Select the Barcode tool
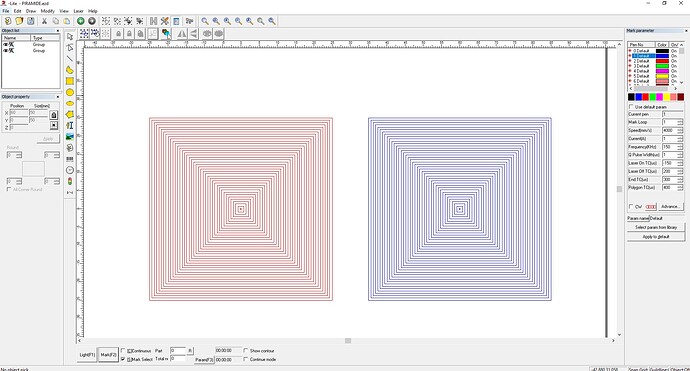Screen dimensions: 690x371 [x=70, y=159]
